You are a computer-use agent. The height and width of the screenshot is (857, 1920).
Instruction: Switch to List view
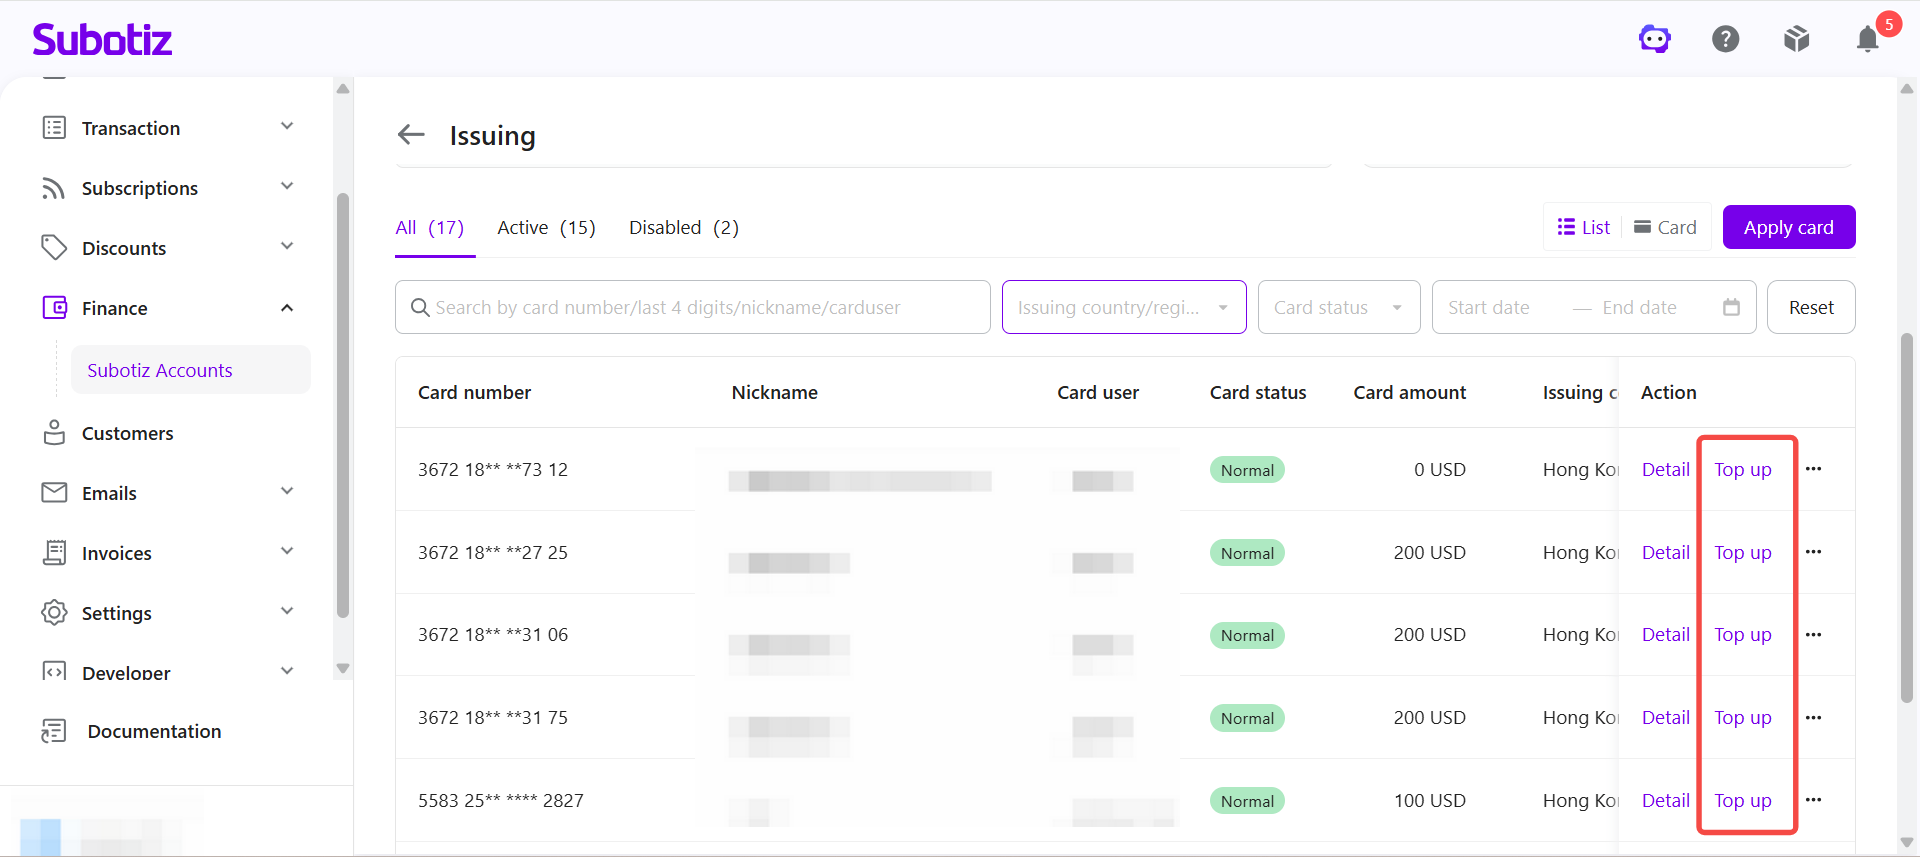[x=1584, y=227]
